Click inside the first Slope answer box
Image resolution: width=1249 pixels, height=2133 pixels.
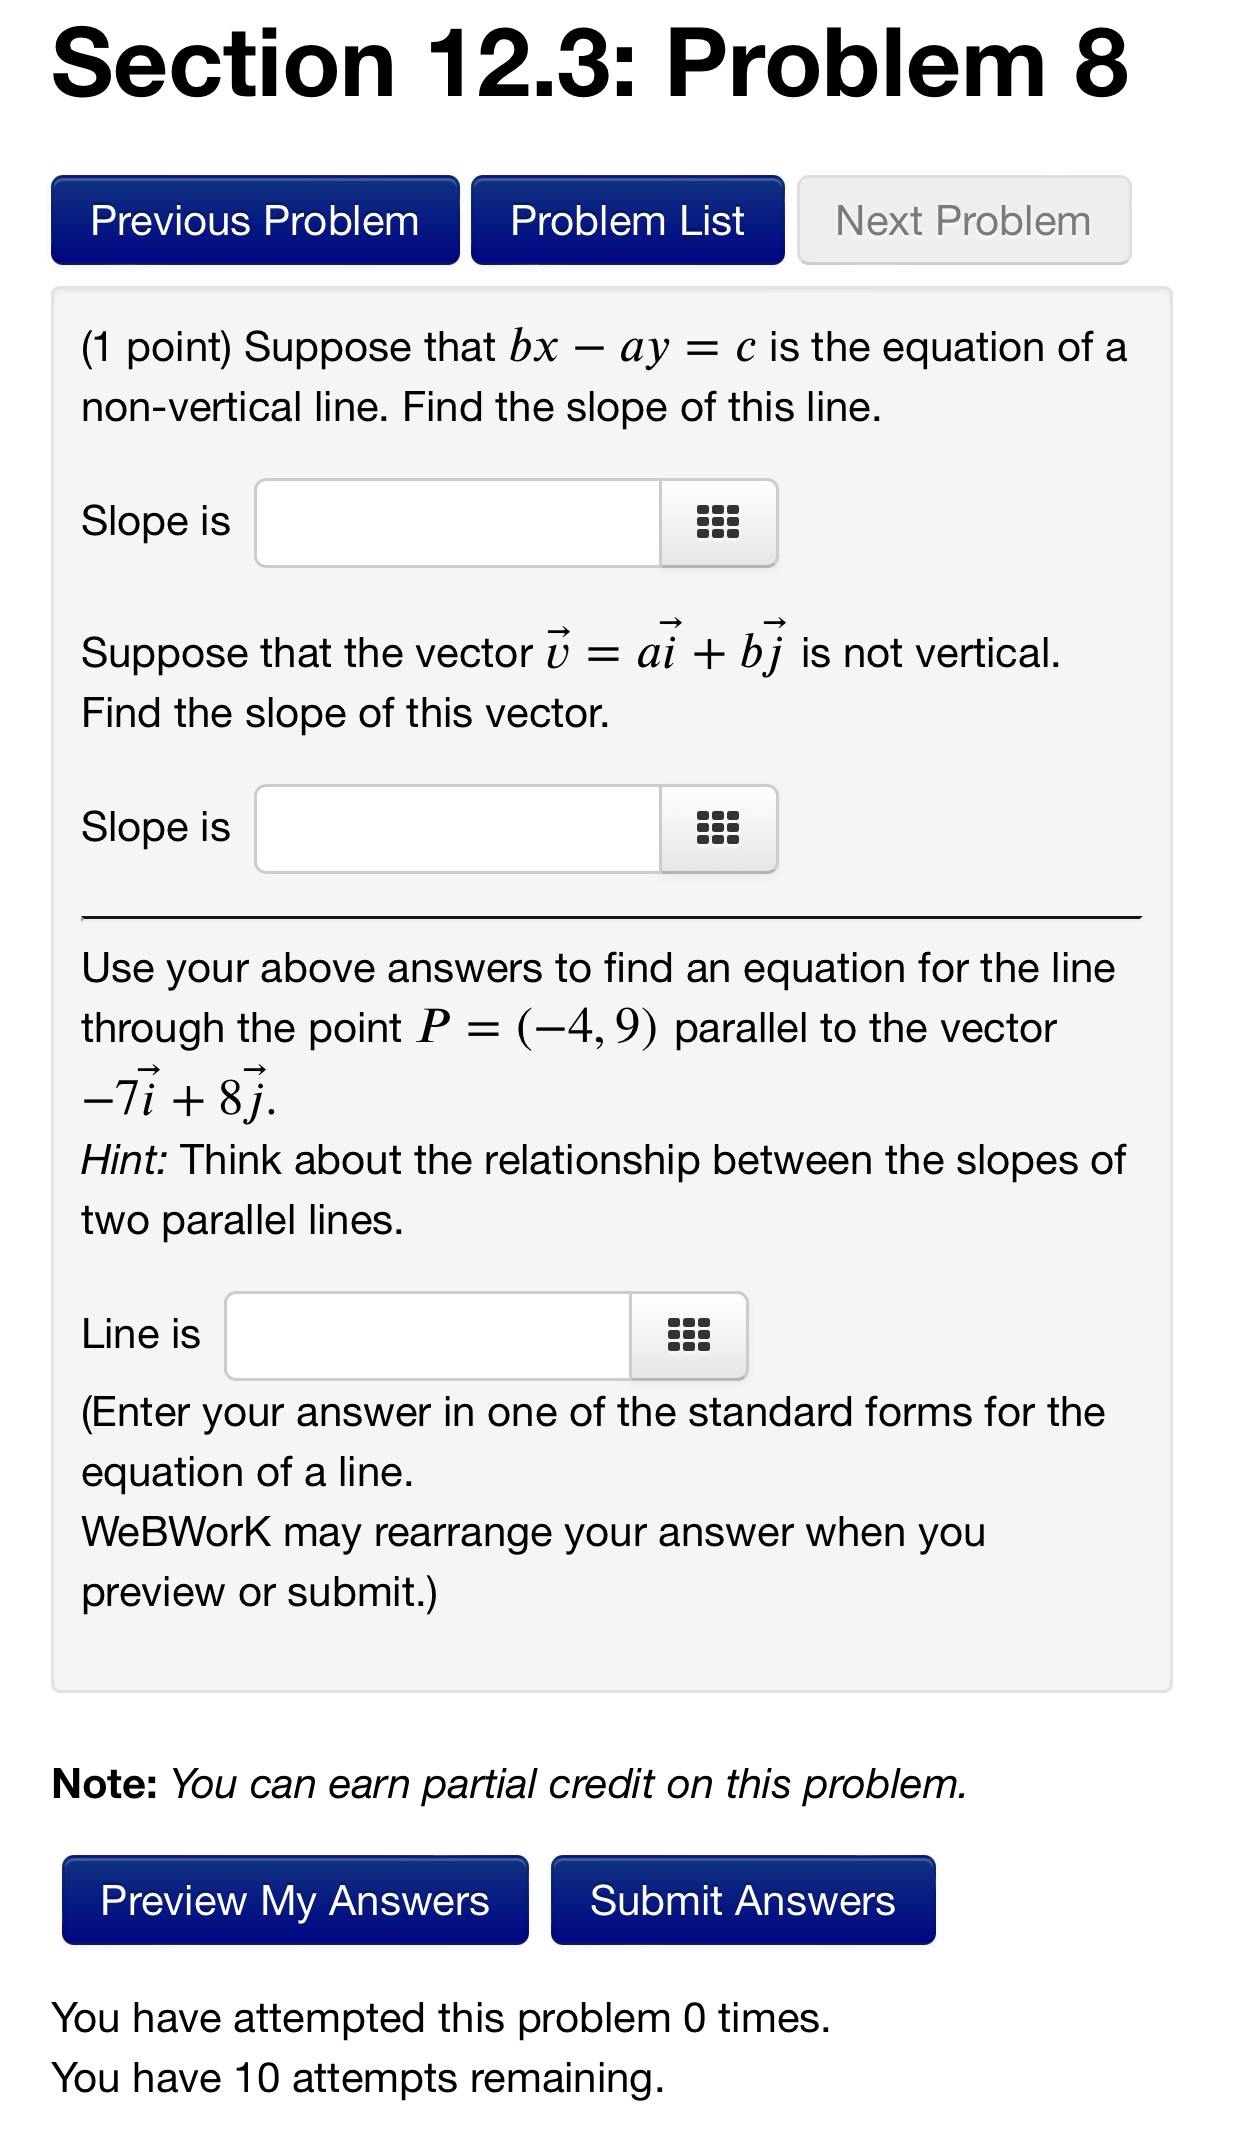point(455,524)
